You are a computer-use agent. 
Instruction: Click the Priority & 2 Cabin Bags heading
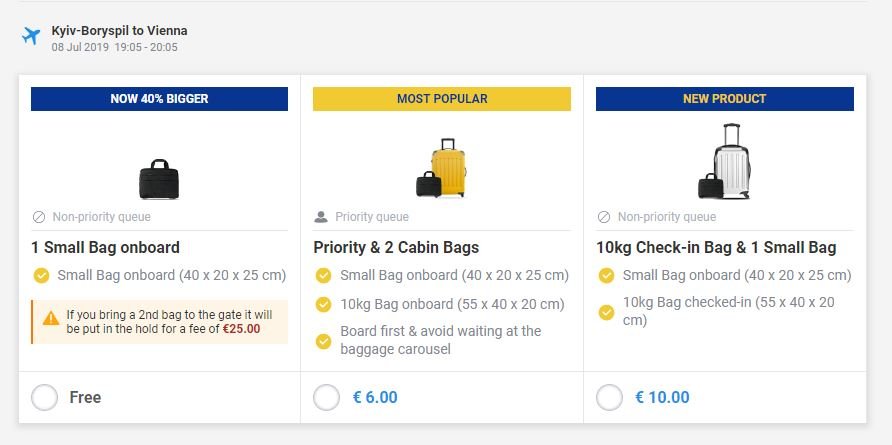pos(396,247)
